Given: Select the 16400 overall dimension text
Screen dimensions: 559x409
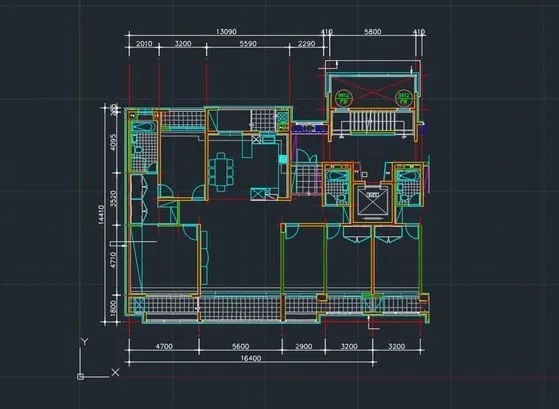Looking at the screenshot, I should tap(251, 358).
